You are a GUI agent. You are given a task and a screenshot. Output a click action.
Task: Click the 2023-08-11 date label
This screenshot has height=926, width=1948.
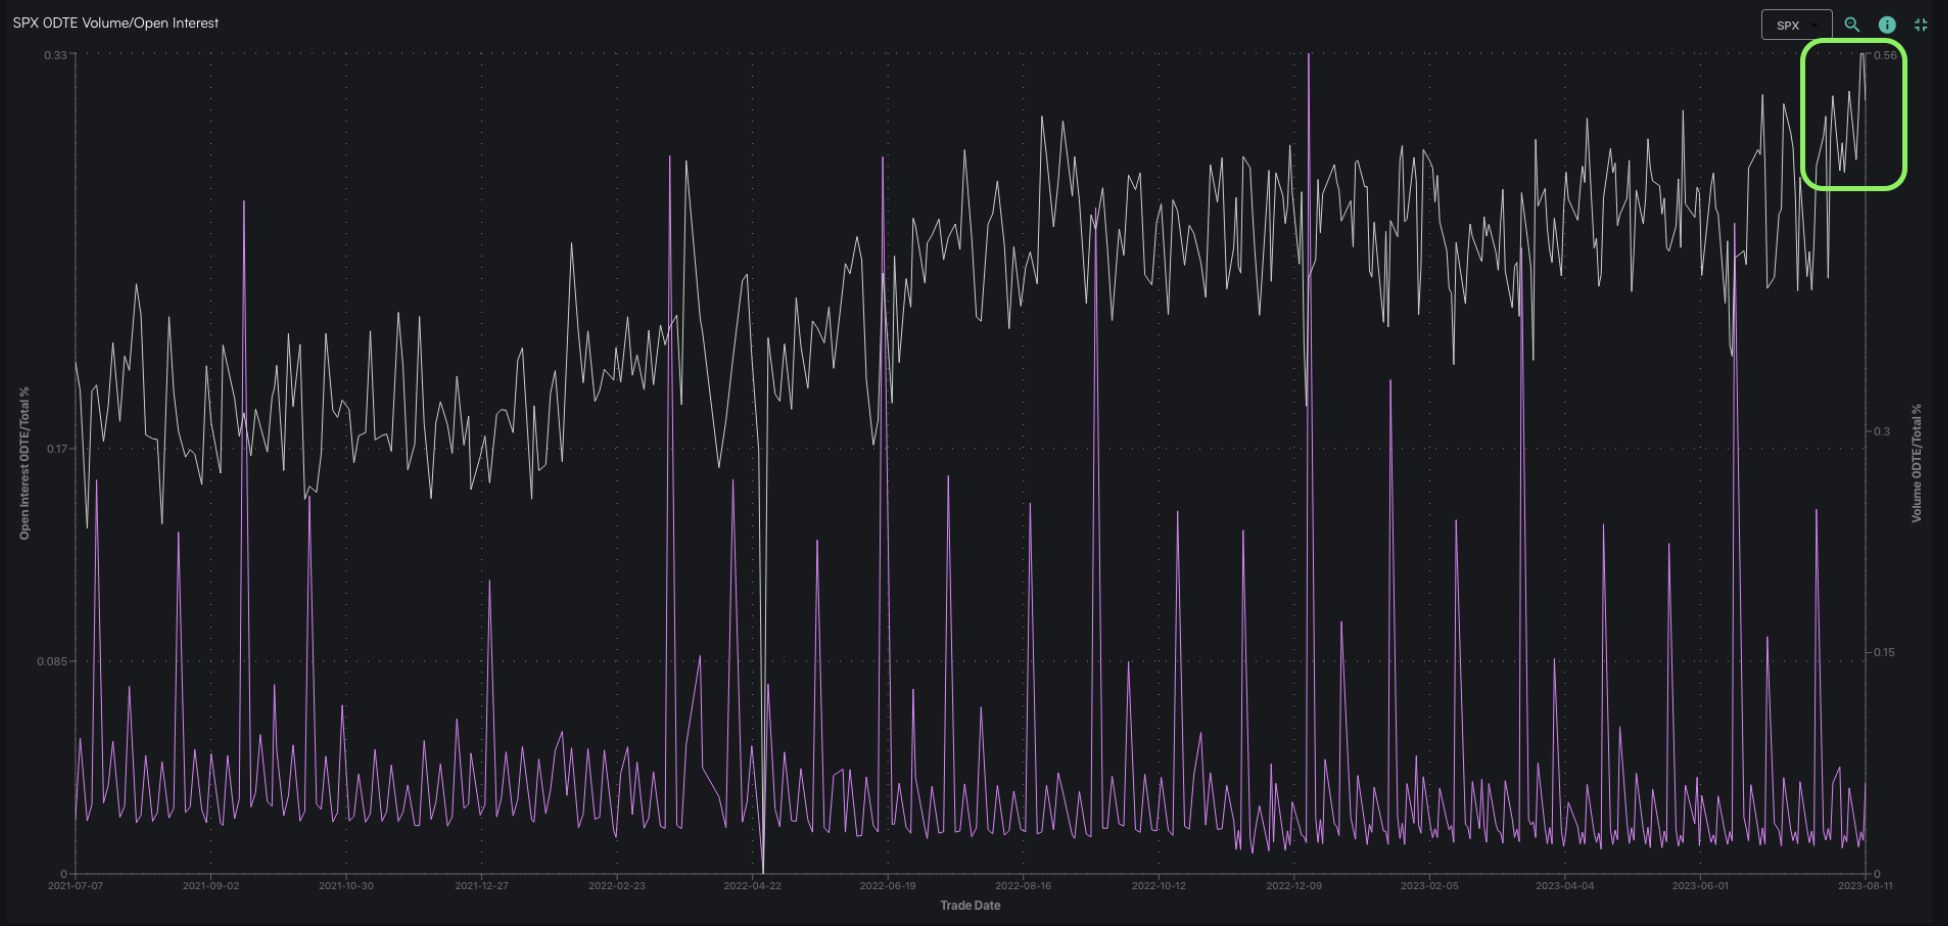point(1864,885)
